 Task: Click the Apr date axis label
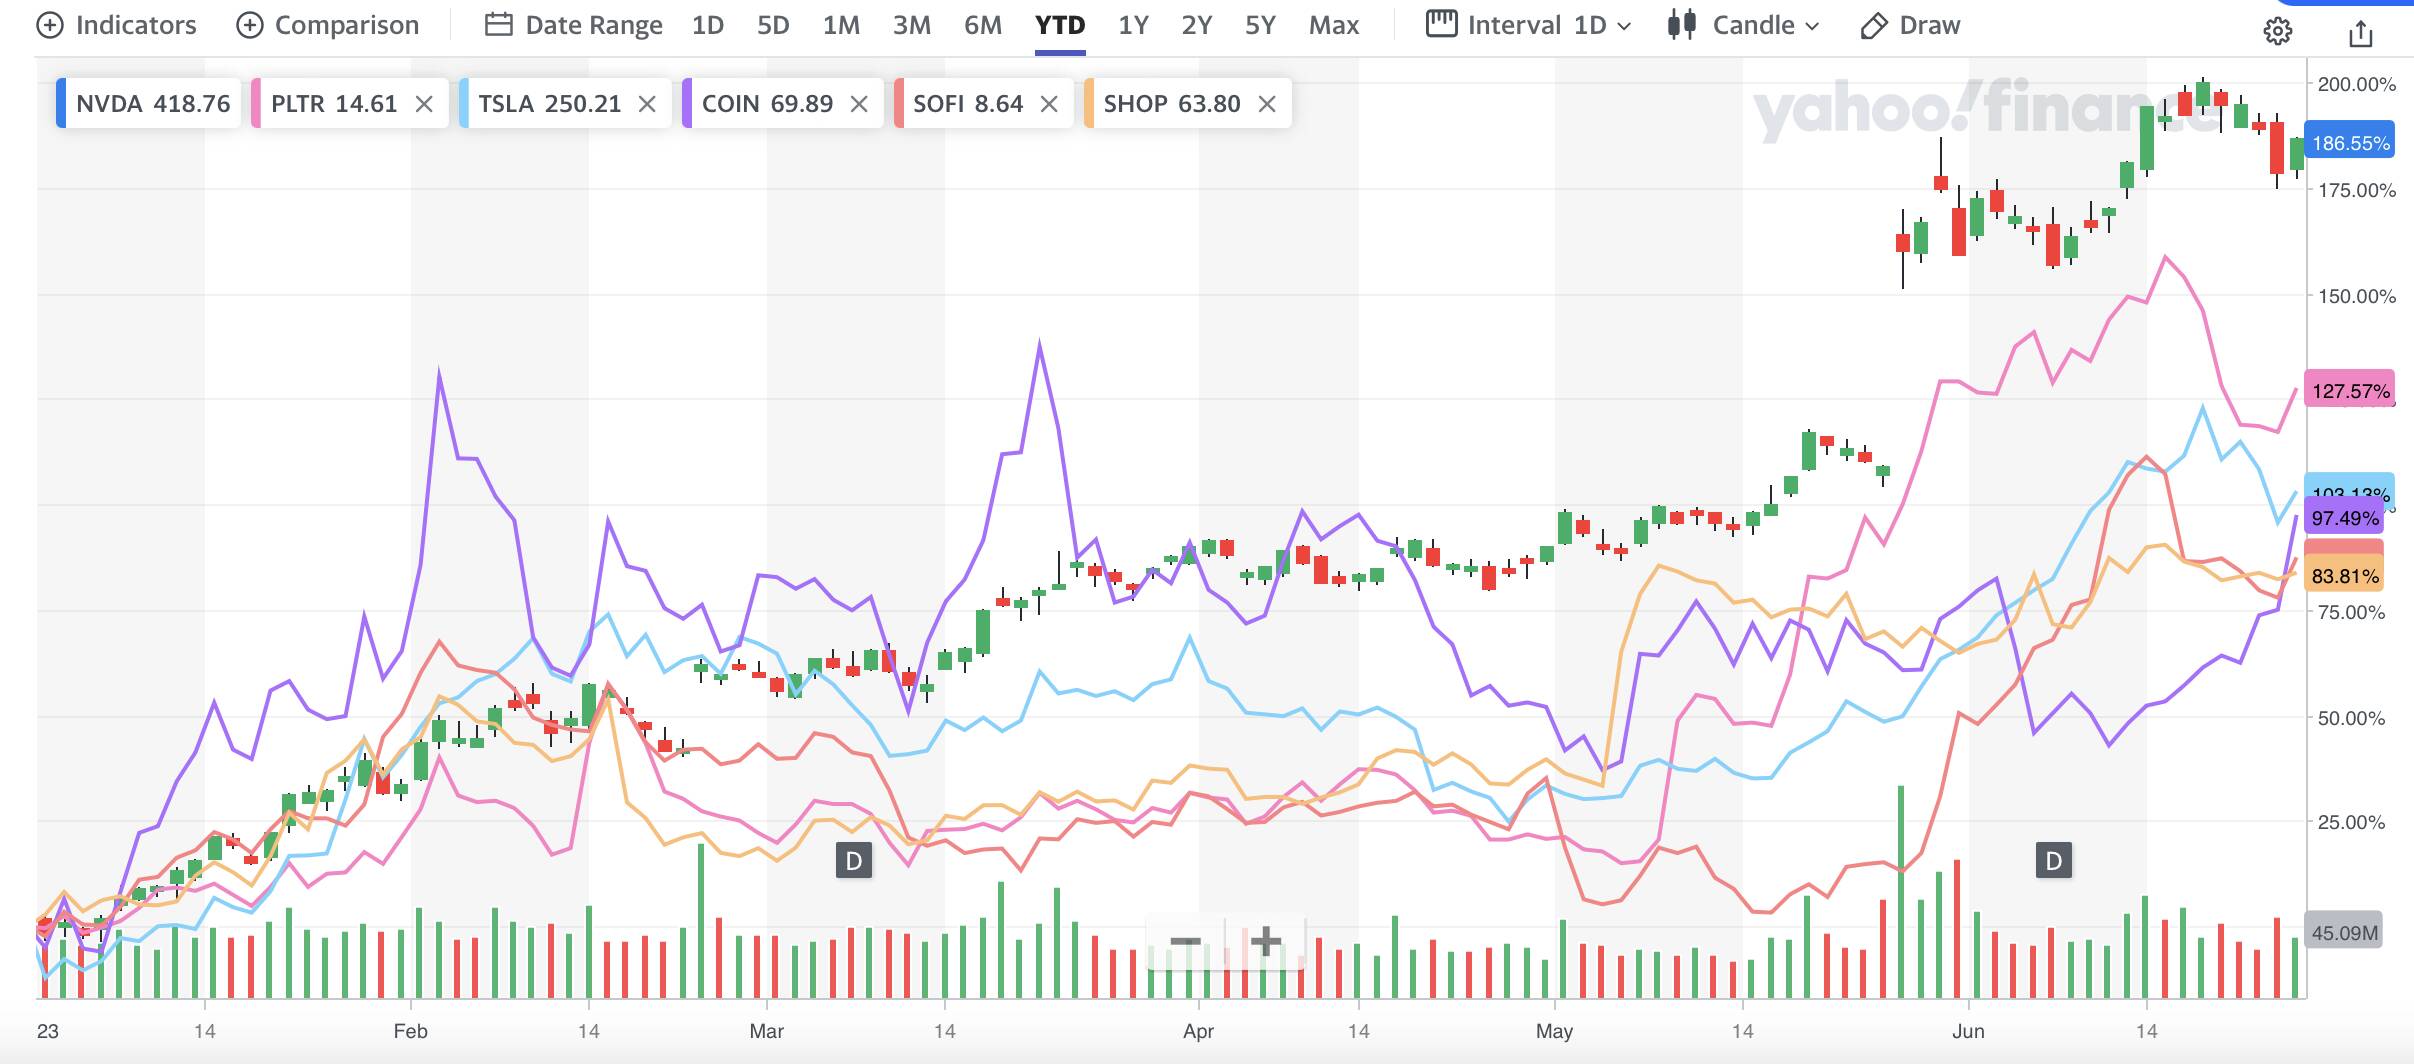point(1198,1031)
